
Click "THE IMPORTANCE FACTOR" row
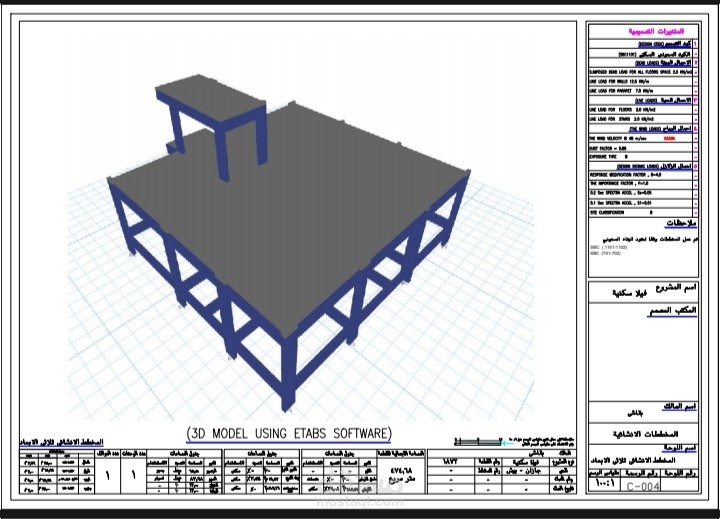tap(641, 184)
